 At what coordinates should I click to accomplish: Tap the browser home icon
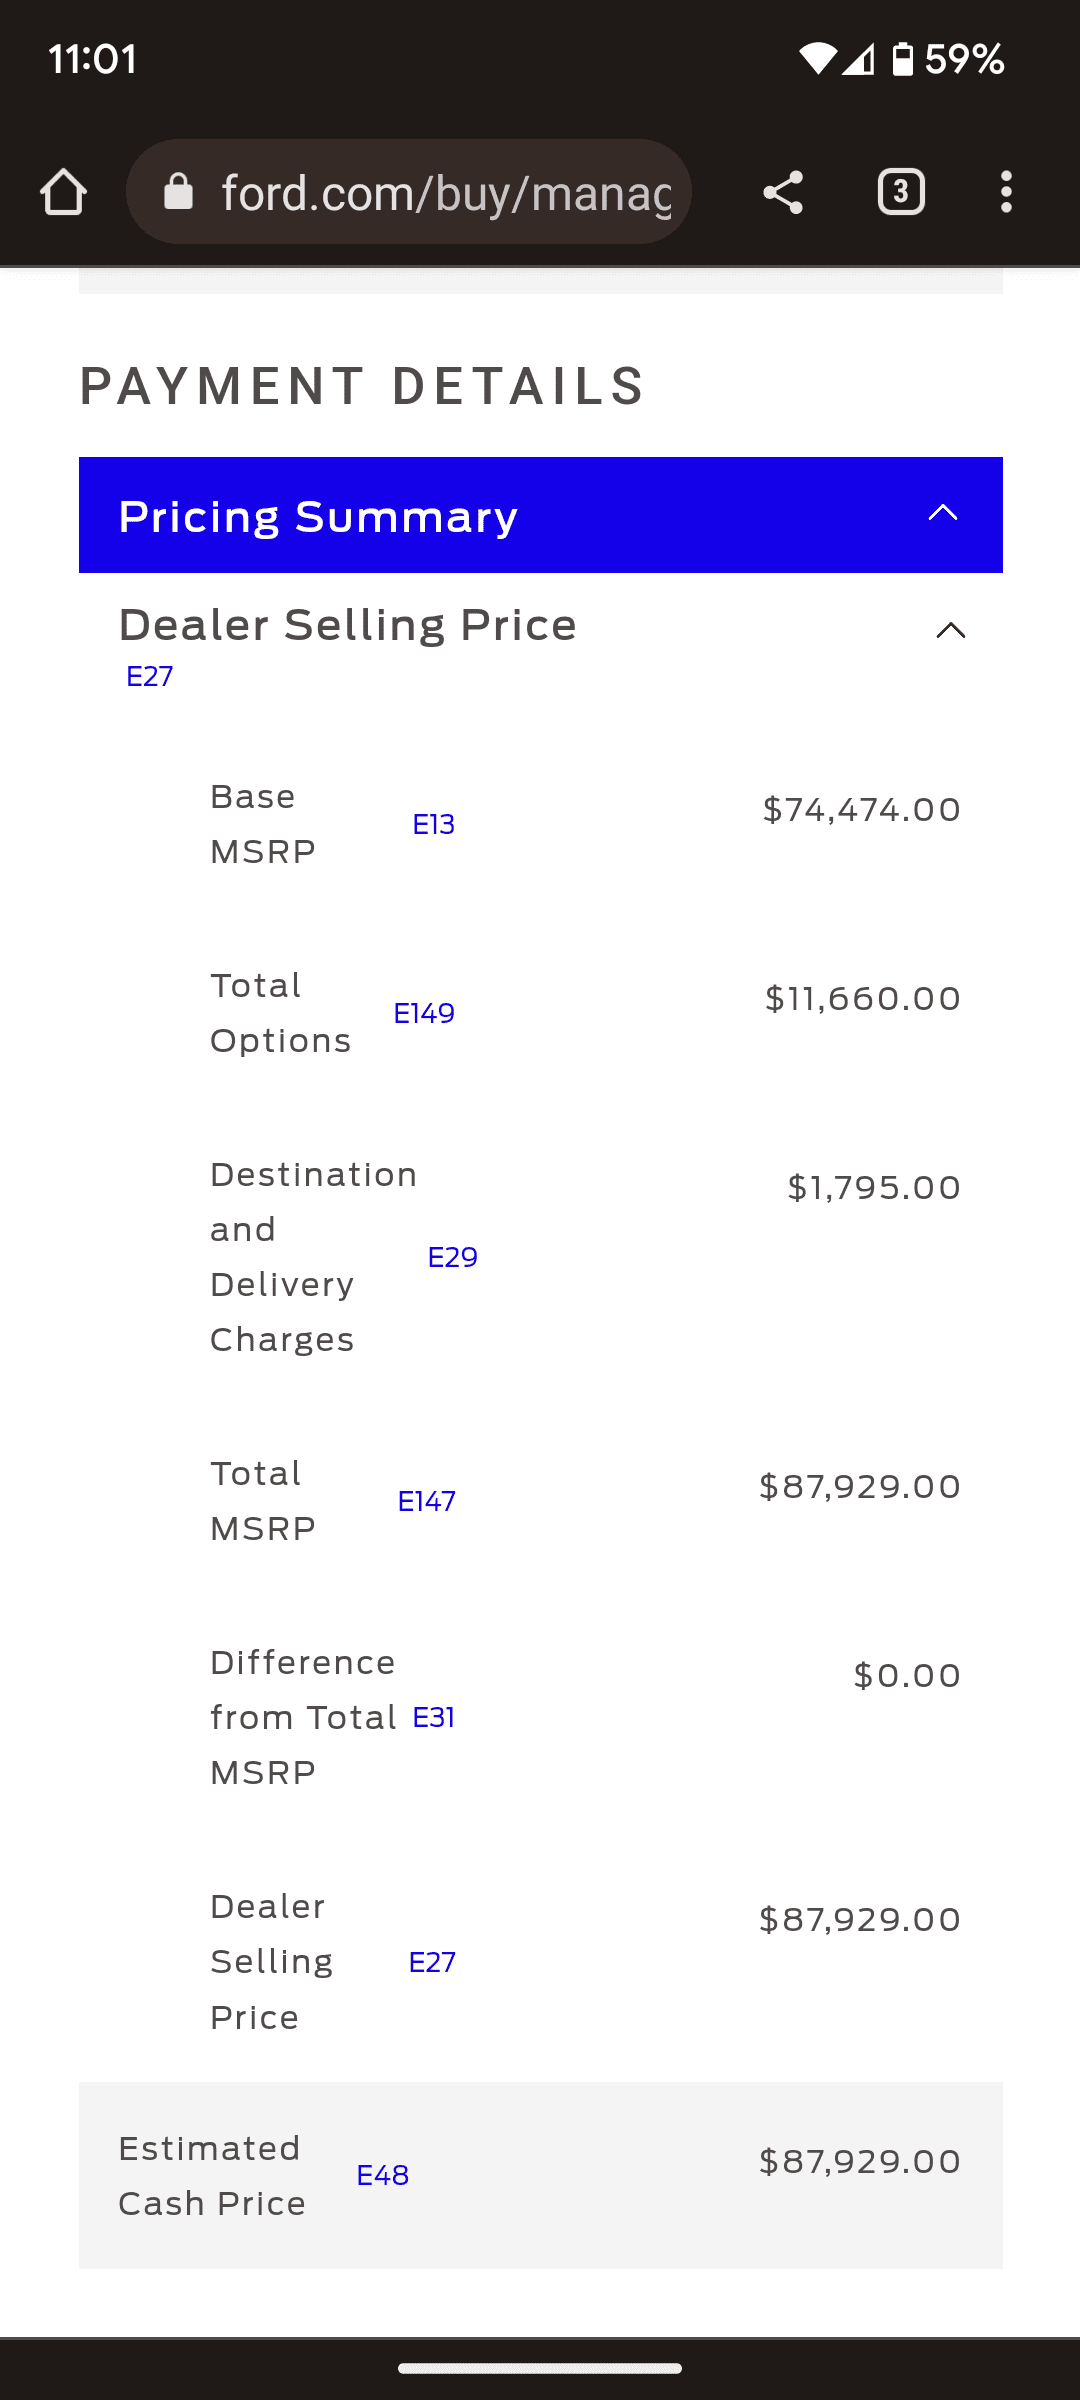(x=64, y=192)
